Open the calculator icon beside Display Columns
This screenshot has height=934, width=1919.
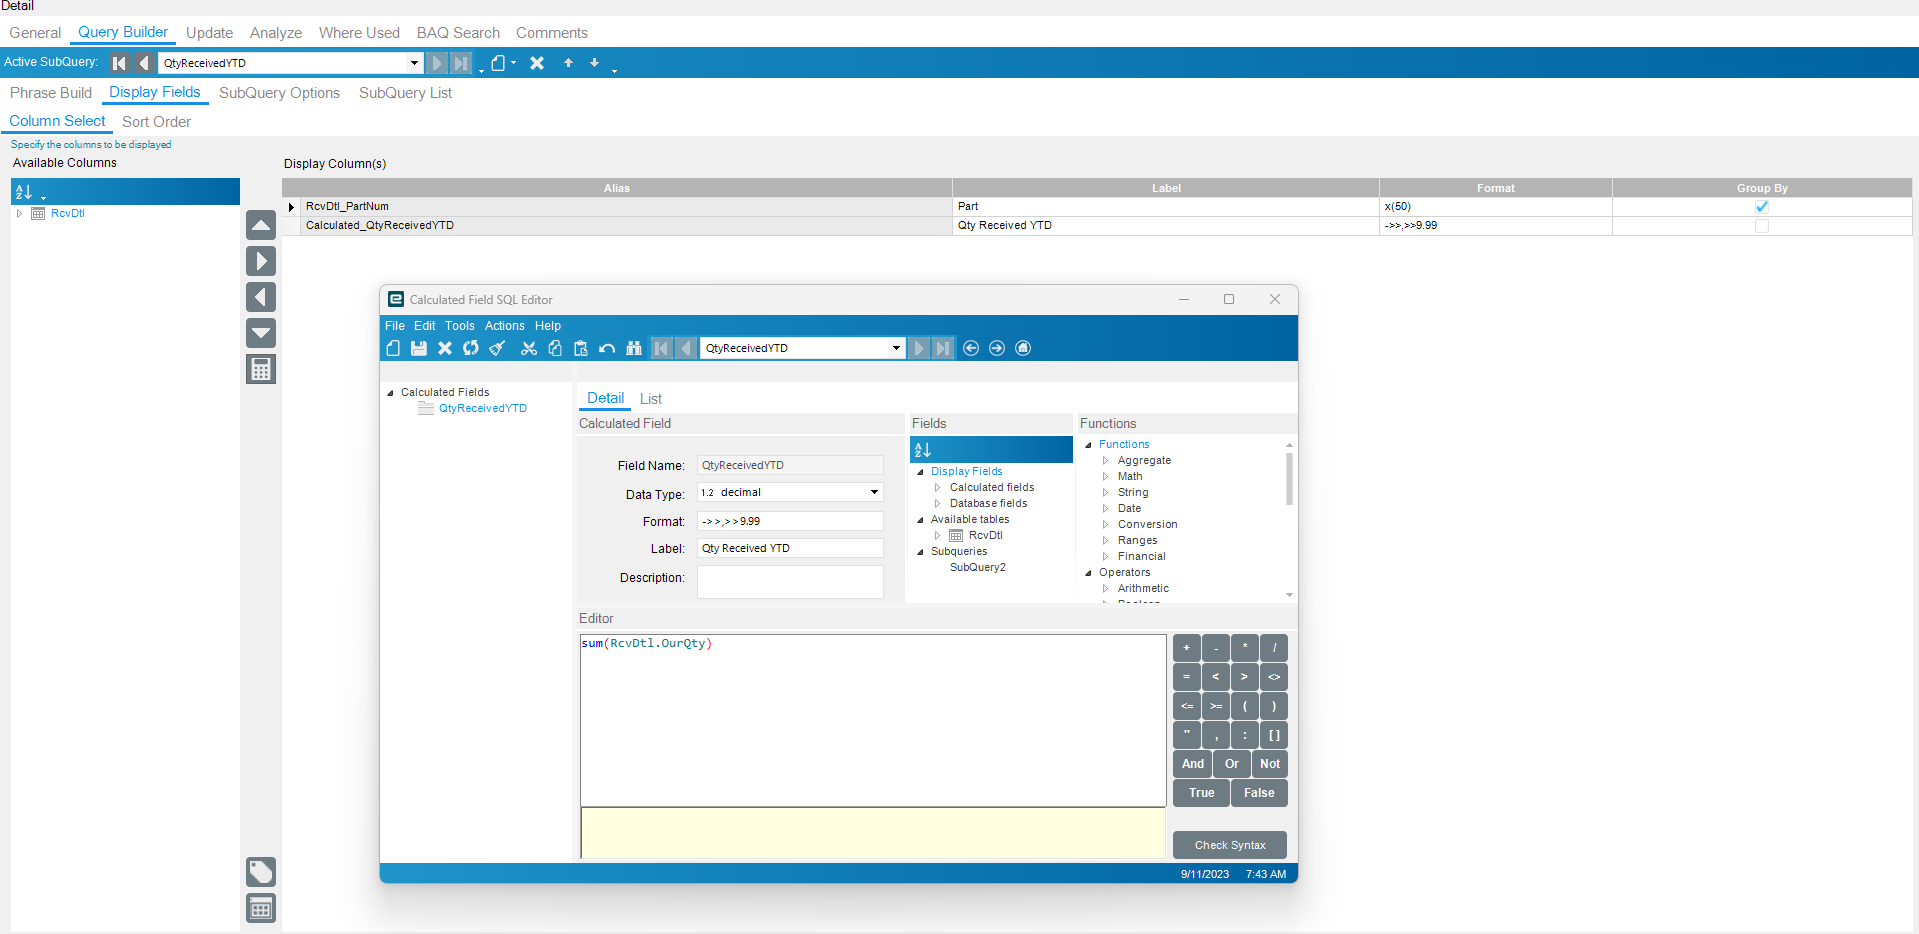[x=261, y=369]
